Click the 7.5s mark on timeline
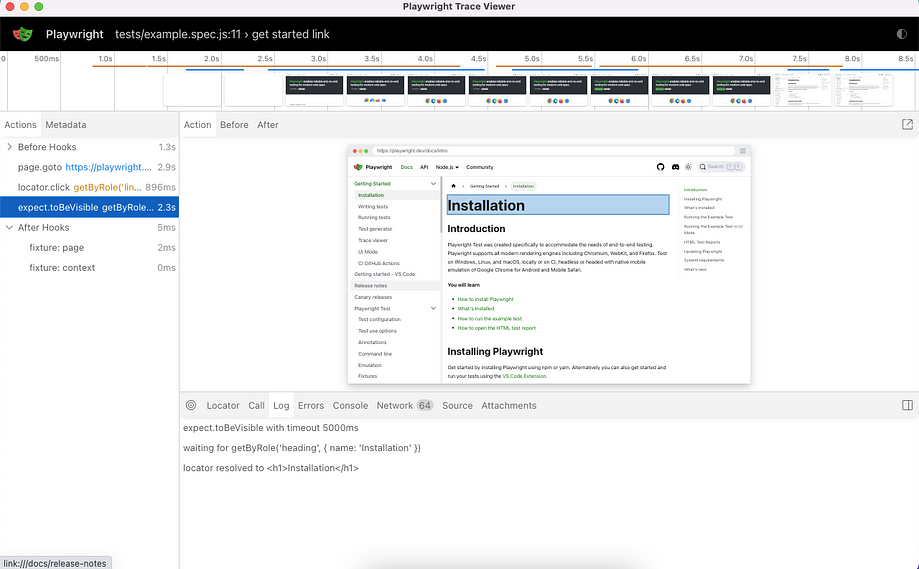919x569 pixels. tap(799, 59)
